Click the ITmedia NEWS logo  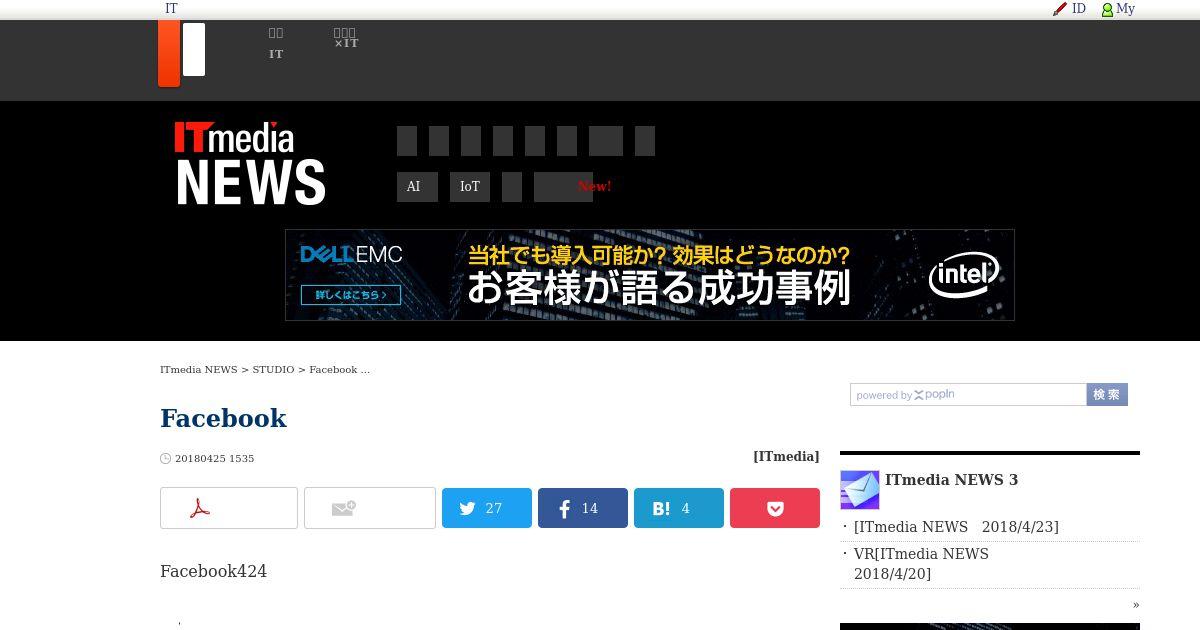250,164
